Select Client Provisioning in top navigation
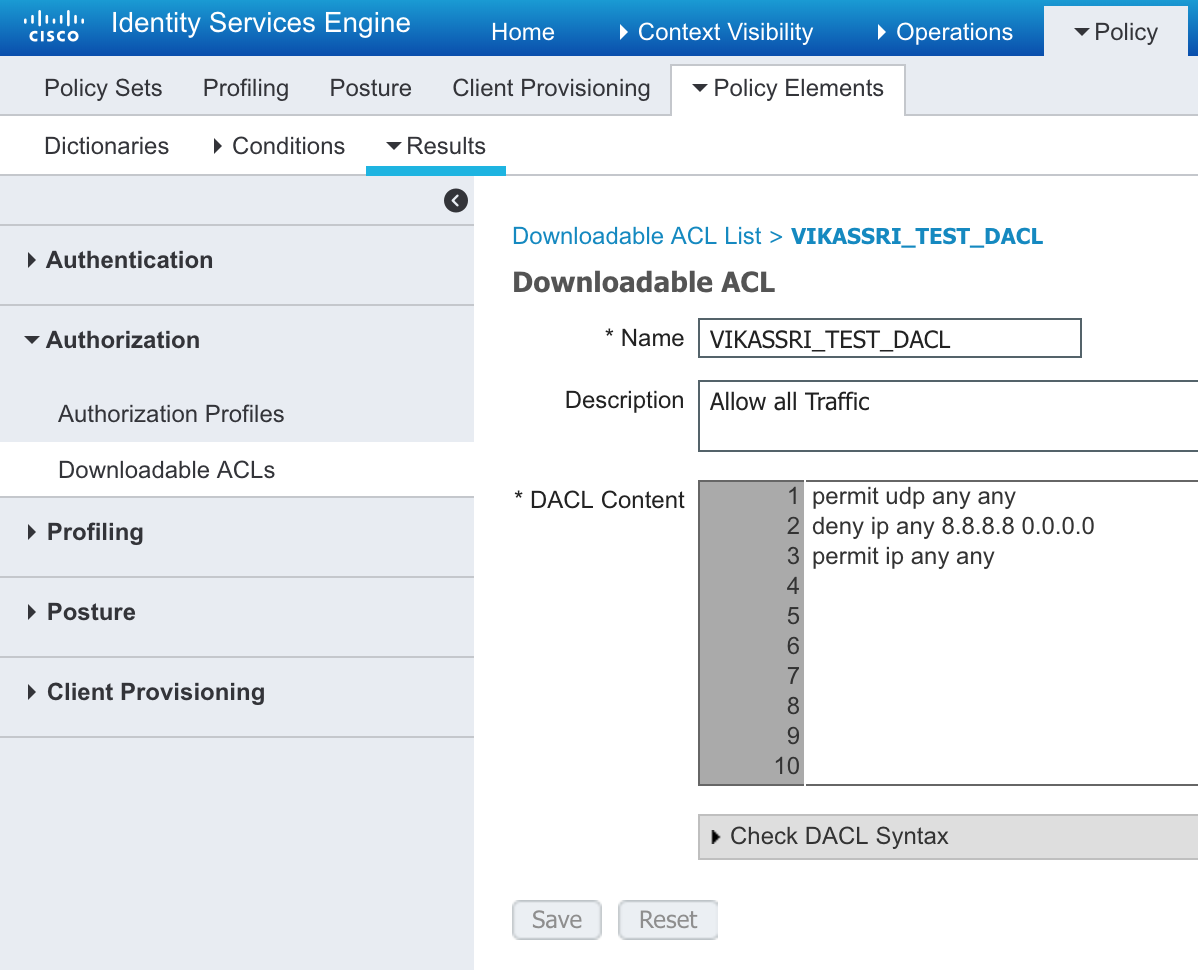This screenshot has height=970, width=1198. pos(551,88)
